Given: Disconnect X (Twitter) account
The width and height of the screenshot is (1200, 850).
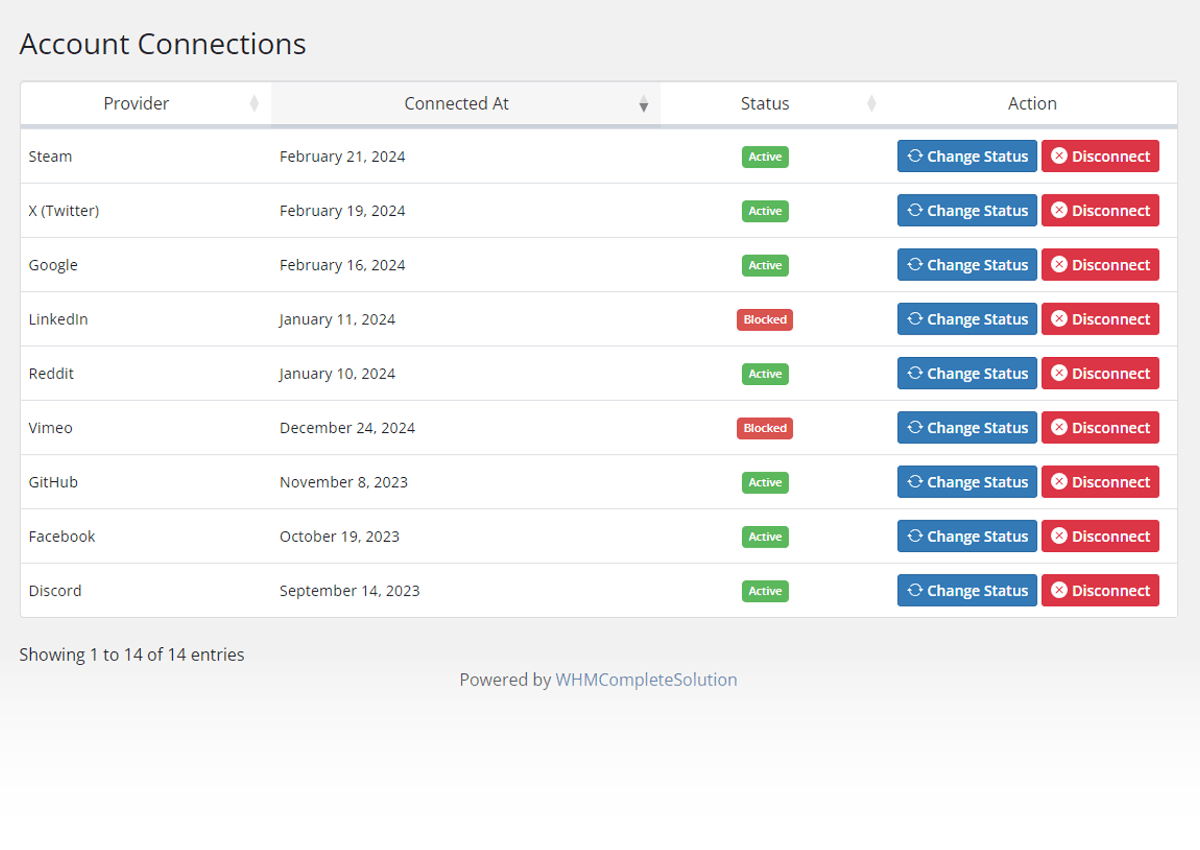Looking at the screenshot, I should (x=1100, y=210).
